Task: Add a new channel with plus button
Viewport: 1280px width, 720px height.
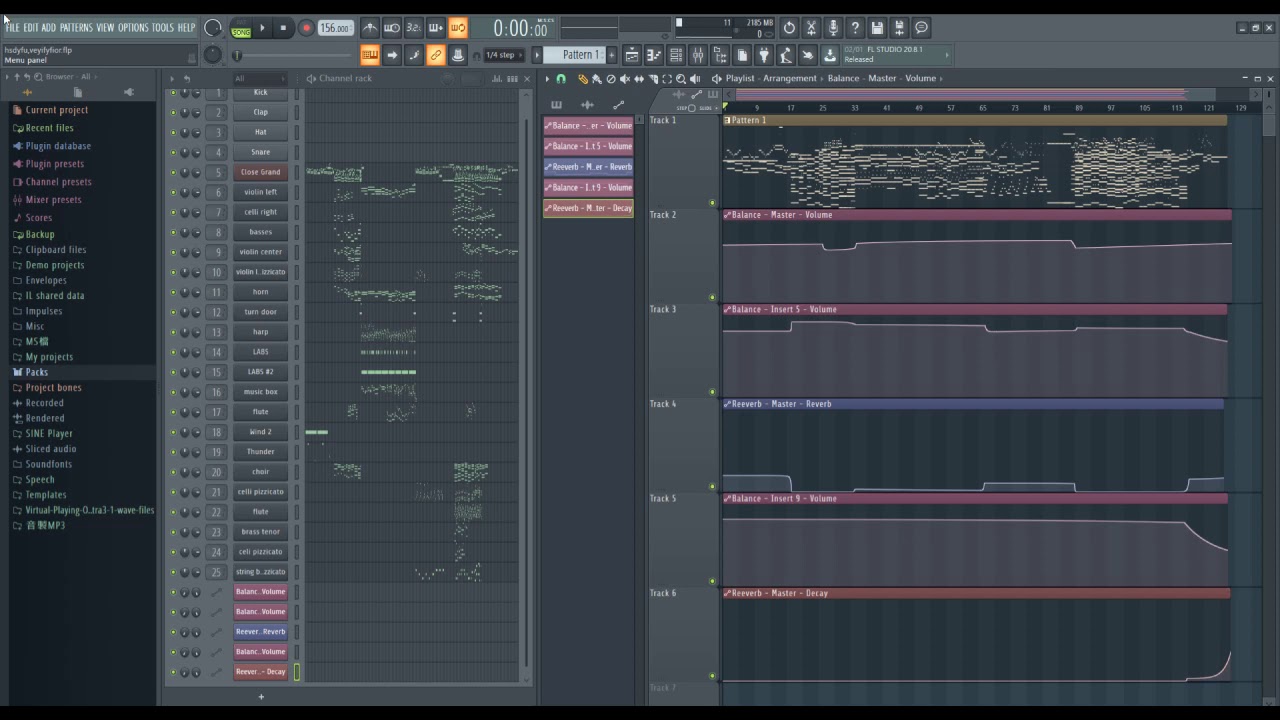Action: click(x=261, y=697)
